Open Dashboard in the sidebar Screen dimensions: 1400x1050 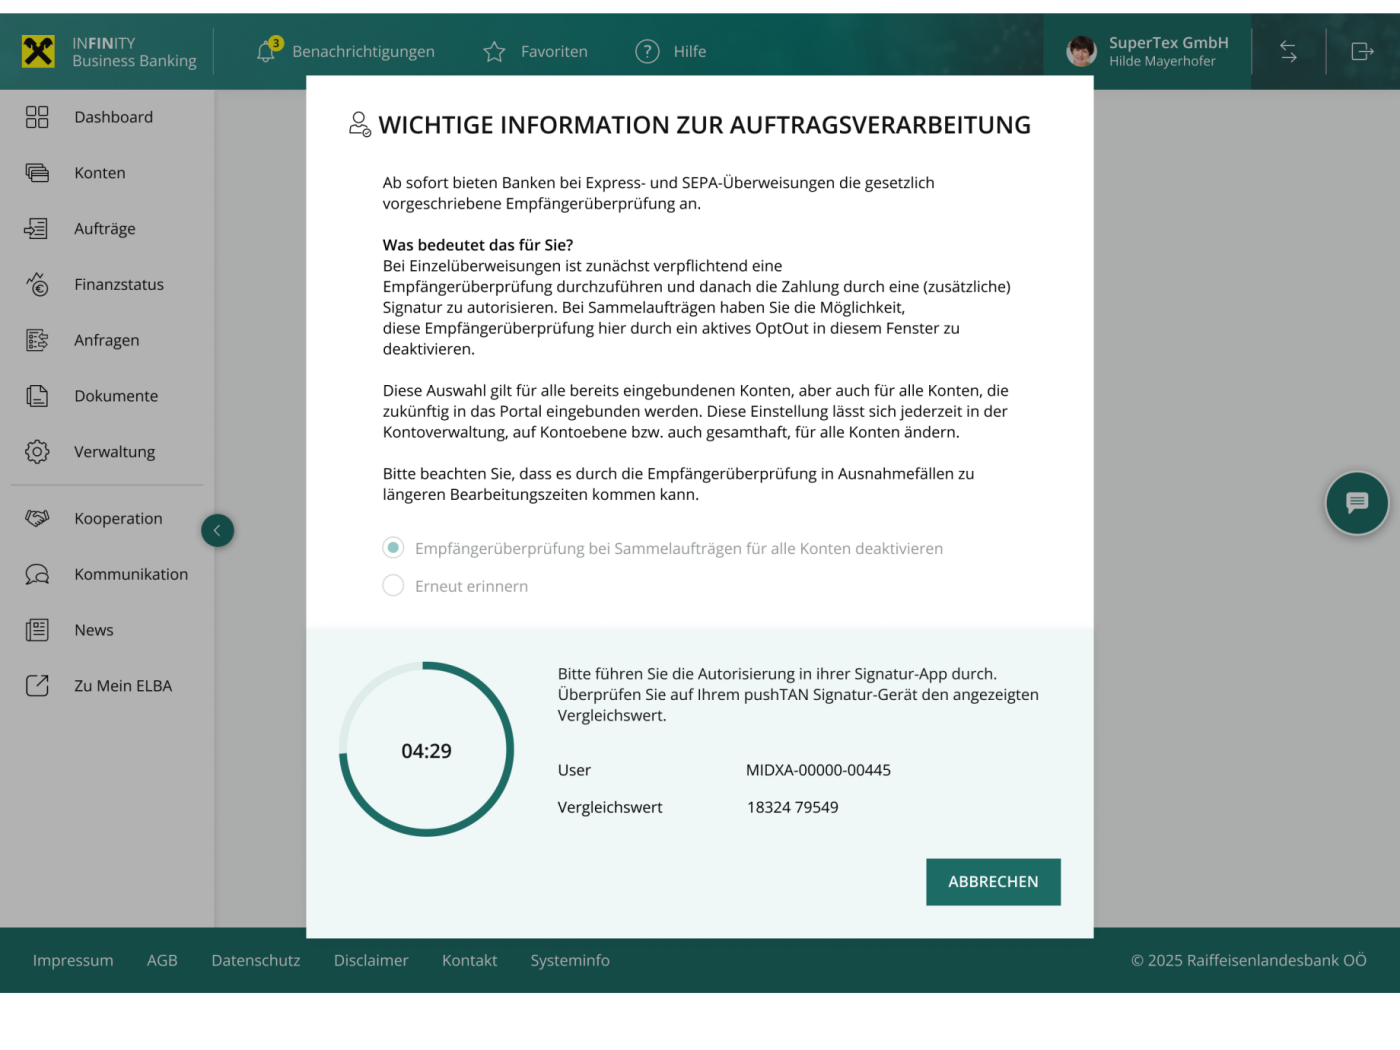[x=113, y=117]
